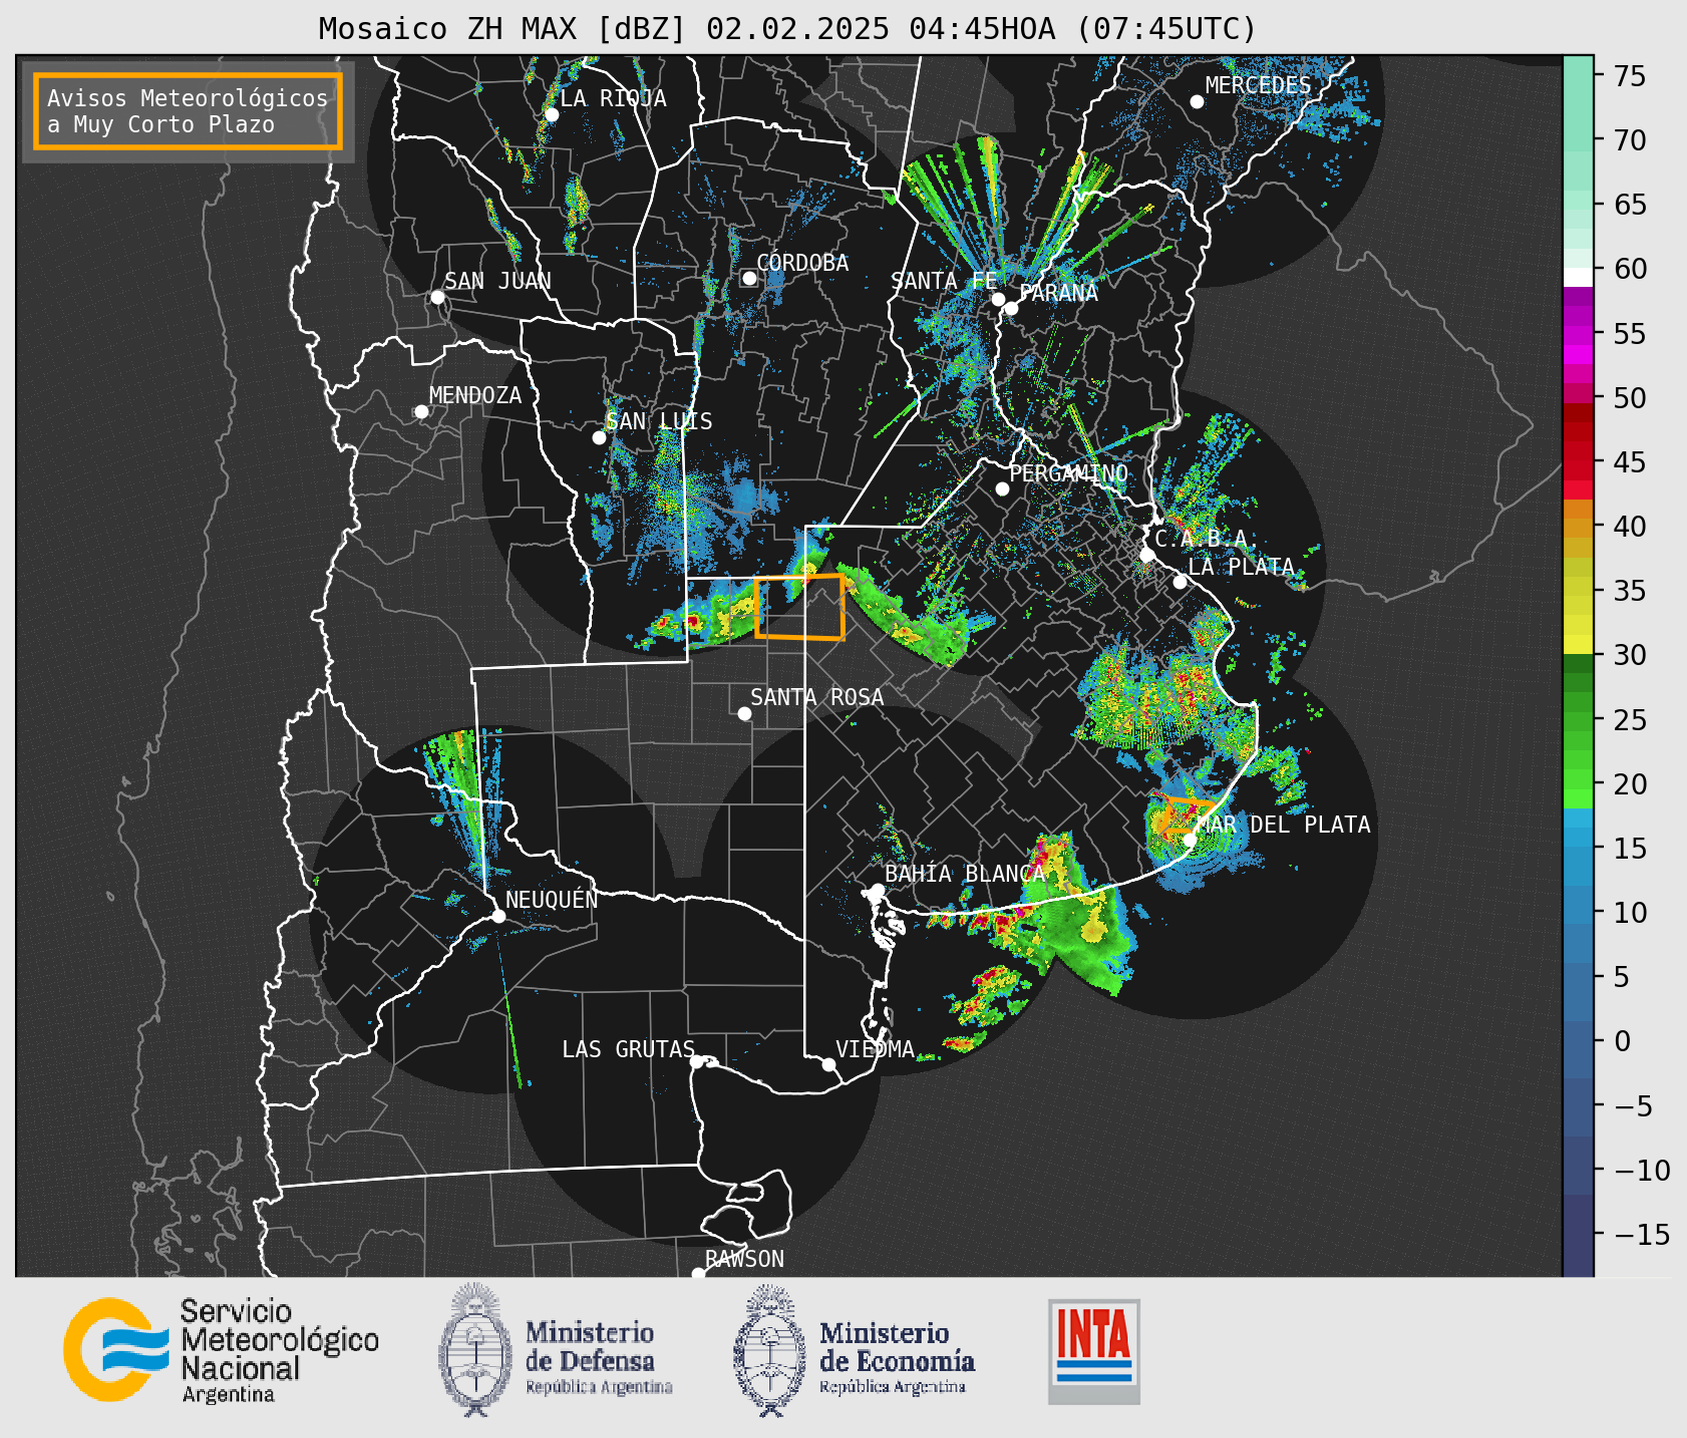1687x1438 pixels.
Task: Click the NEUQUÉN city marker
Action: coord(498,916)
